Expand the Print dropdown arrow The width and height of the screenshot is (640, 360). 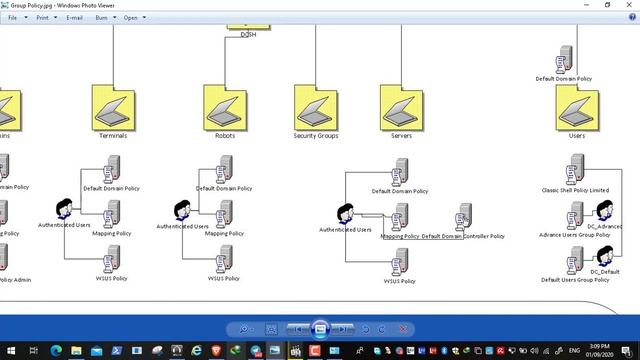pyautogui.click(x=56, y=18)
